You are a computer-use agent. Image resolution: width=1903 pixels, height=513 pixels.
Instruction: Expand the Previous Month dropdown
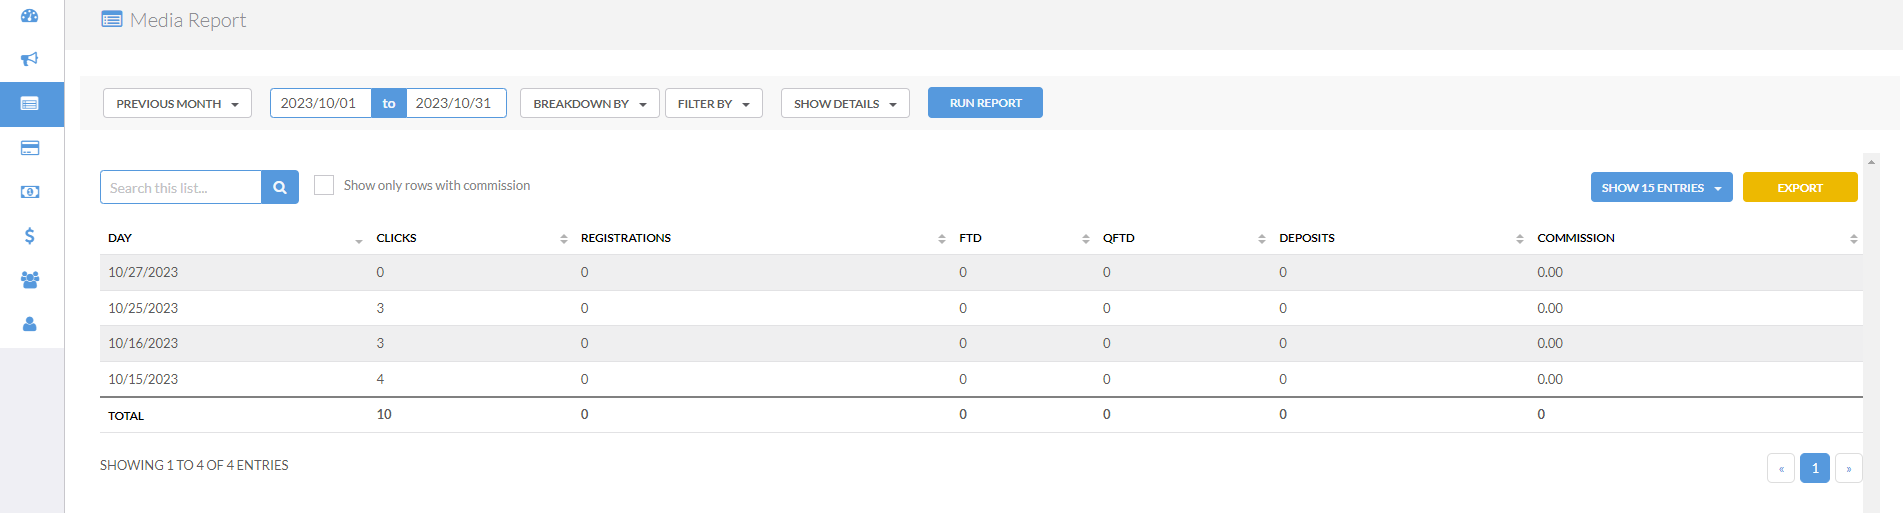tap(177, 103)
